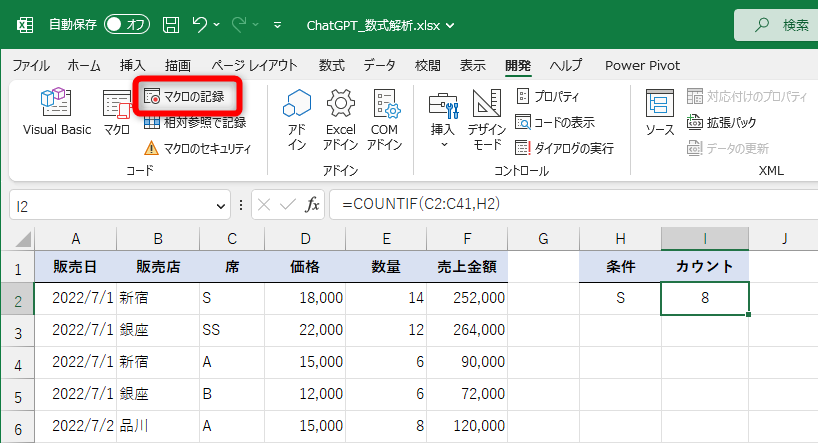Switch to the 校閲 tab
This screenshot has height=443, width=818.
pyautogui.click(x=428, y=65)
